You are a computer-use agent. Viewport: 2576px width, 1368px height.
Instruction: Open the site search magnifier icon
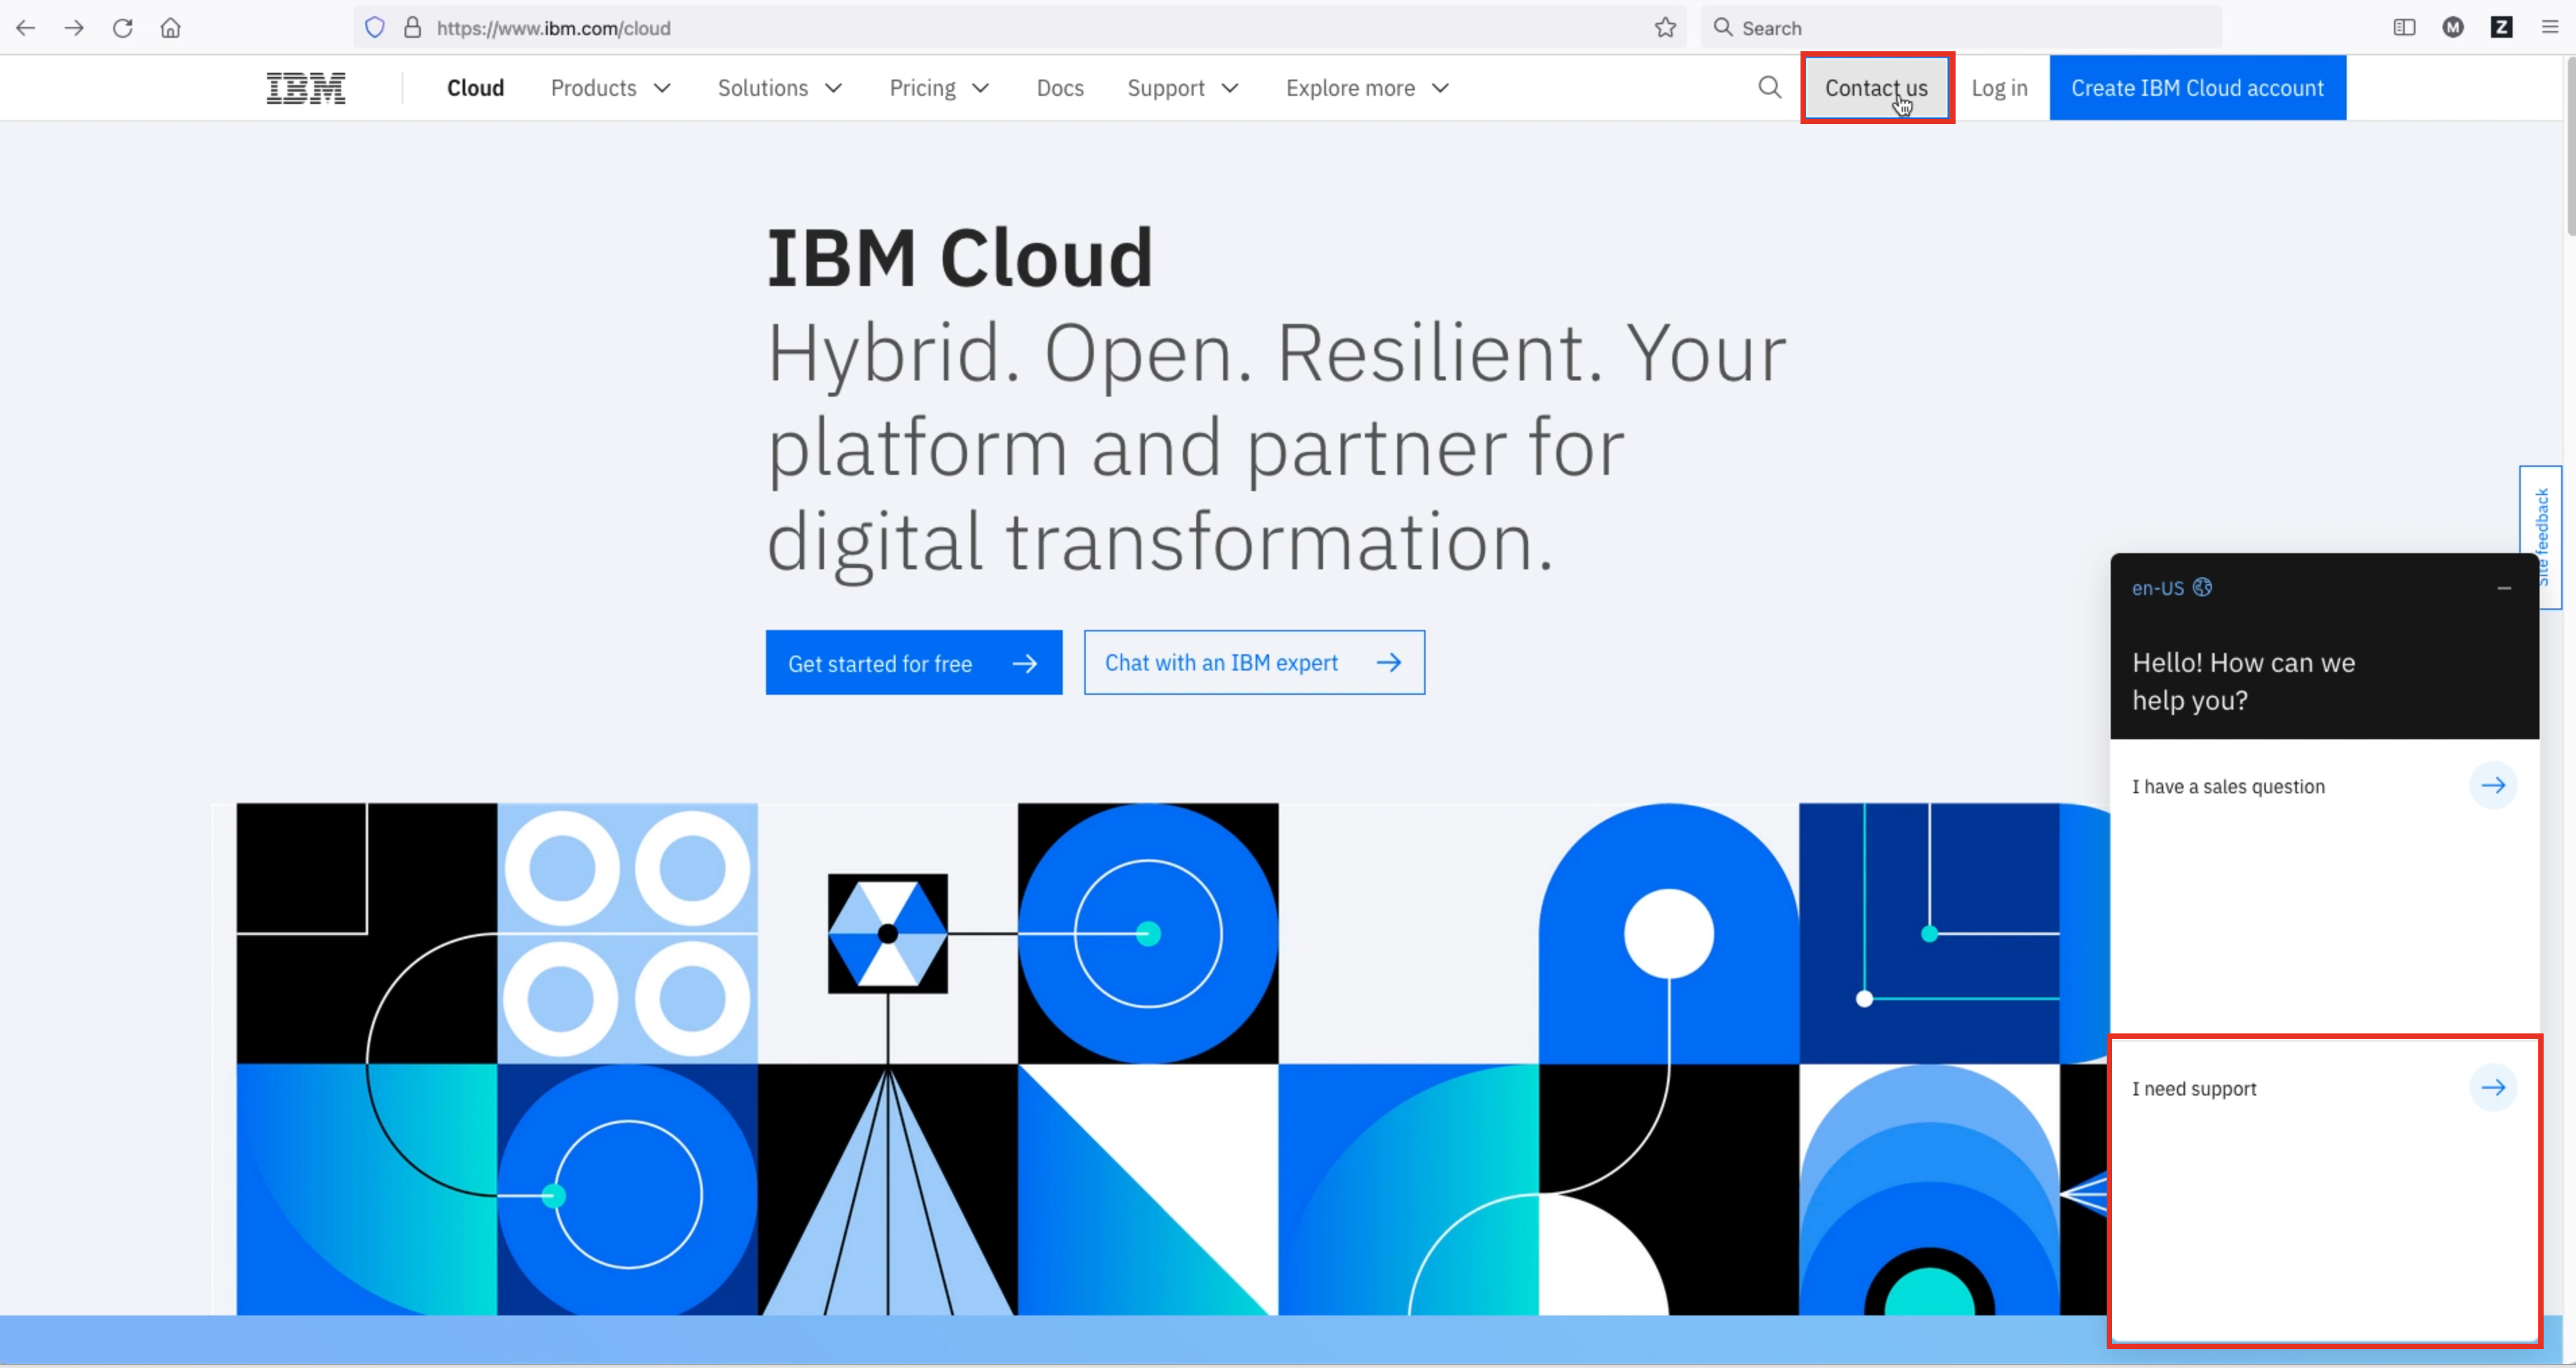click(x=1769, y=88)
